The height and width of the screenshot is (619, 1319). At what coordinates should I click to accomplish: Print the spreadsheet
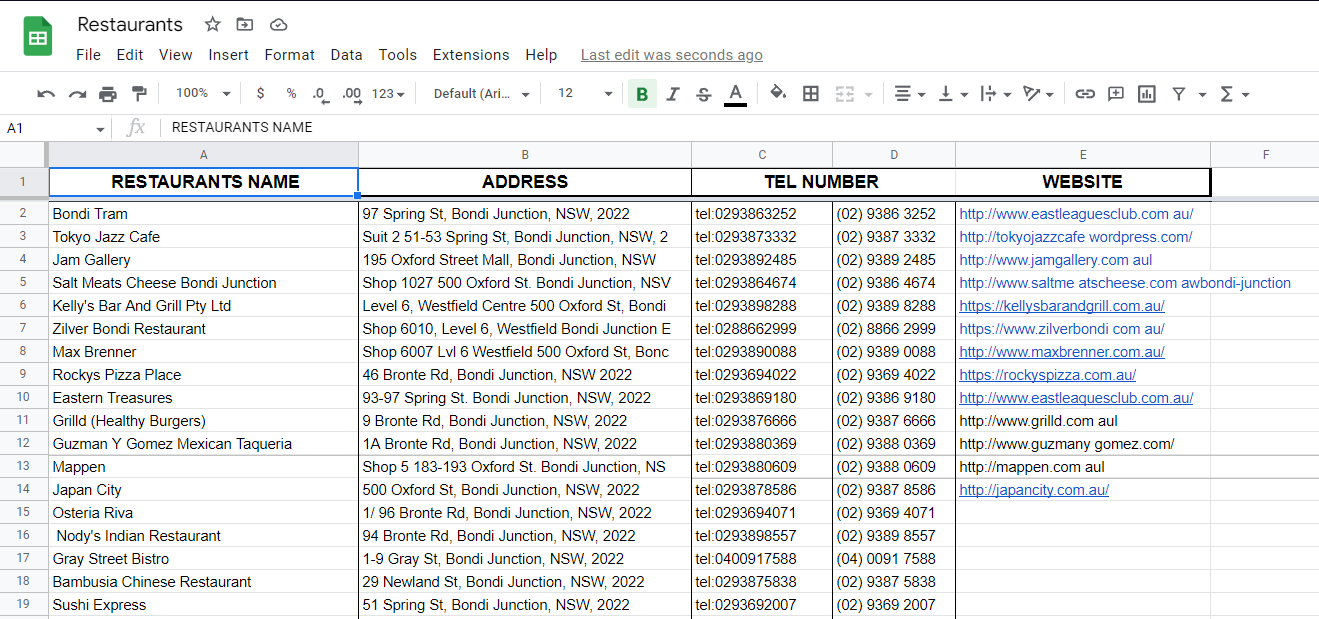point(108,94)
